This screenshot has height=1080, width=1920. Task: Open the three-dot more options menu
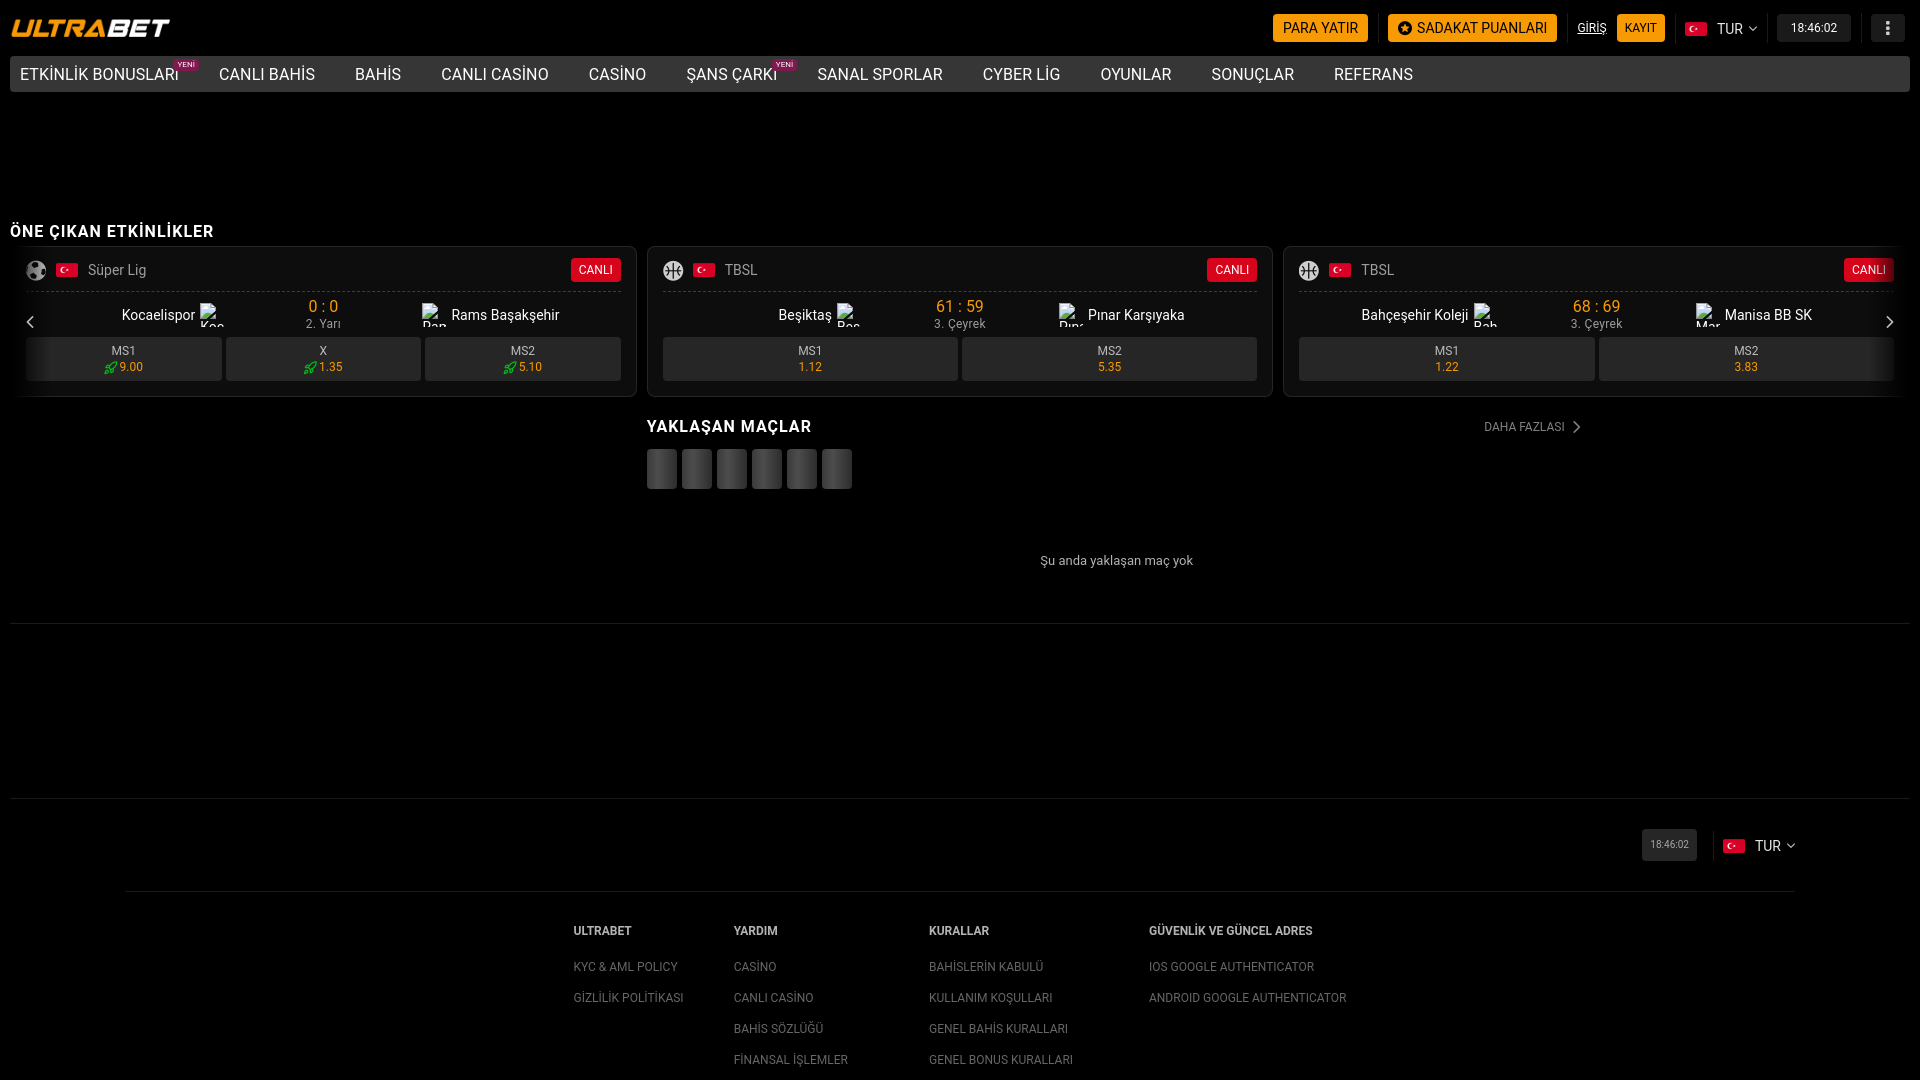point(1887,28)
